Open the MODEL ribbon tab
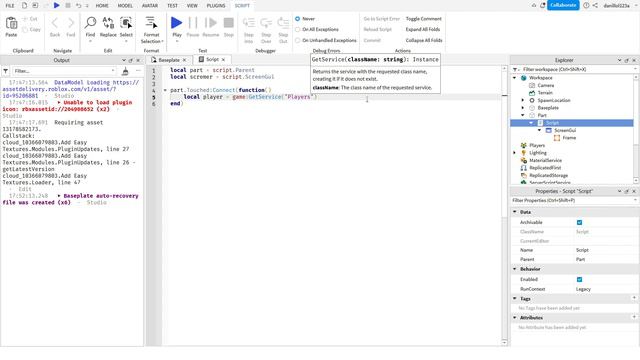This screenshot has height=360, width=640. coord(125,6)
